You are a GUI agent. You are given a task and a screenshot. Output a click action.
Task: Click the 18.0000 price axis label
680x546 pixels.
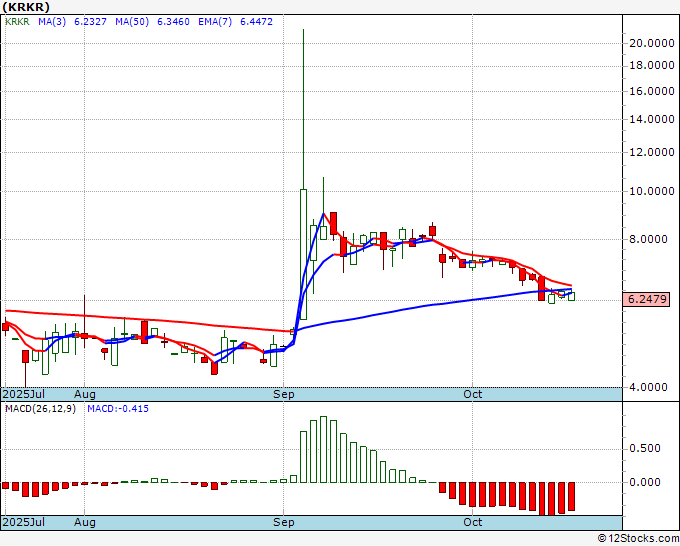coord(652,65)
